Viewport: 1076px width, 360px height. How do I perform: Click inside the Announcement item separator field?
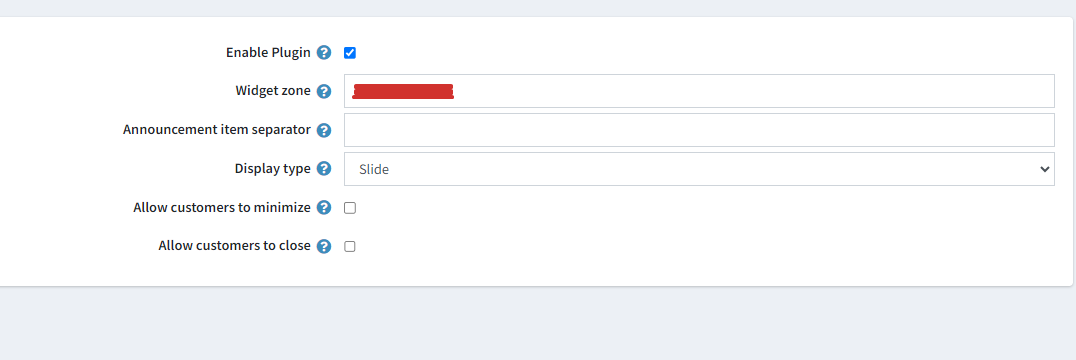pyautogui.click(x=699, y=130)
